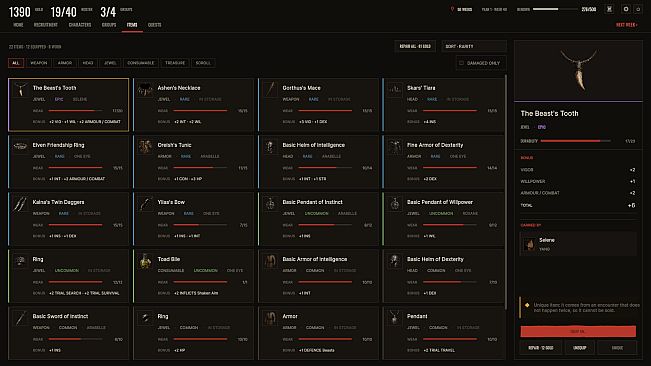Viewport: 651px width, 366px height.
Task: Click Basic Helm of Dexterity icon
Action: 395,261
